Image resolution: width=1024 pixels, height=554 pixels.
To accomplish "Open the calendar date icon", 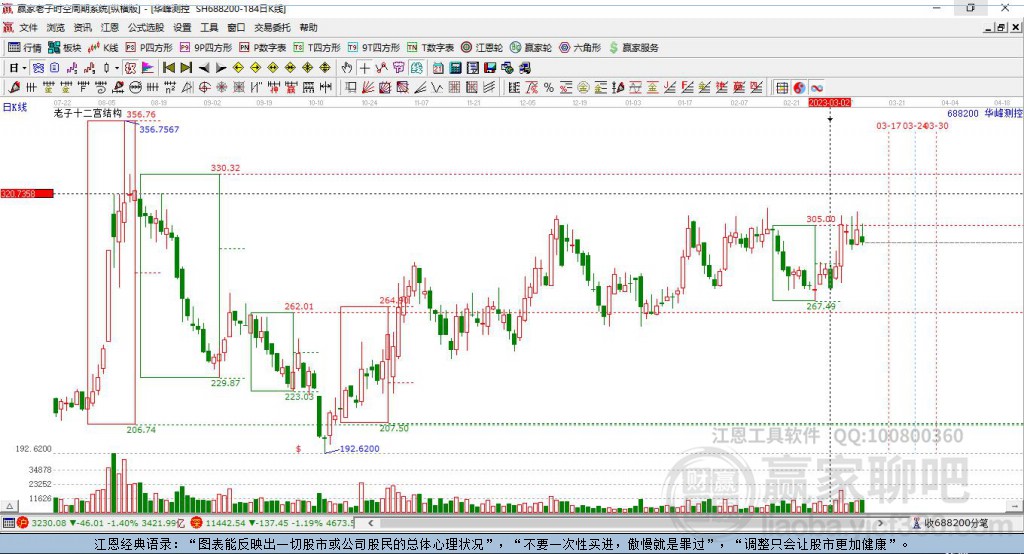I will (x=438, y=68).
